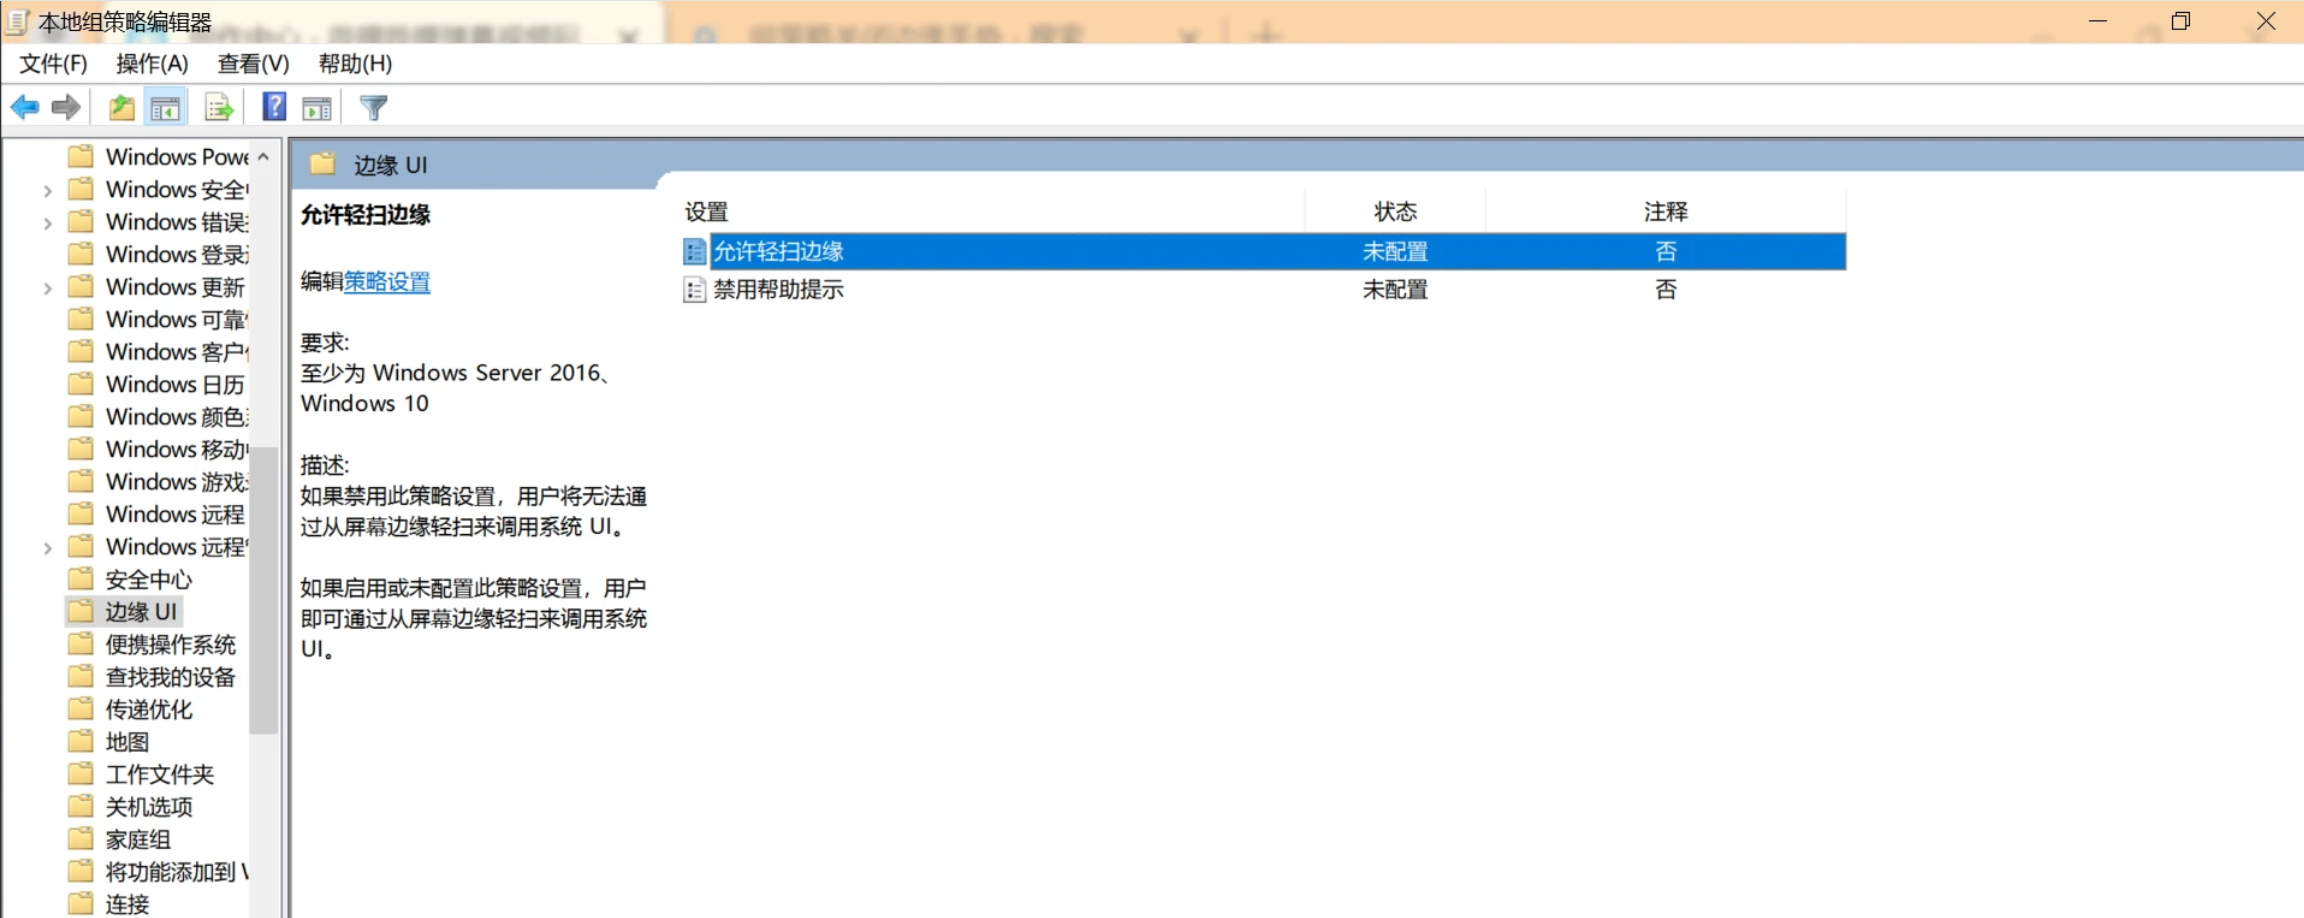Go up one level with folder icon
This screenshot has height=918, width=2304.
[x=122, y=107]
